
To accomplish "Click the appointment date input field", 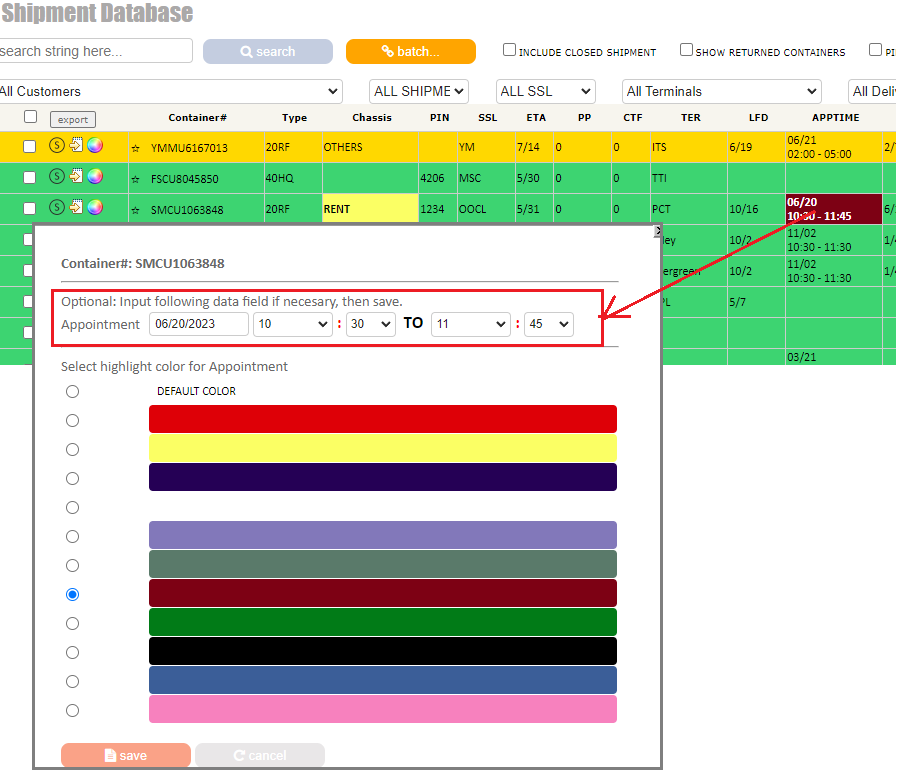I will tap(198, 324).
